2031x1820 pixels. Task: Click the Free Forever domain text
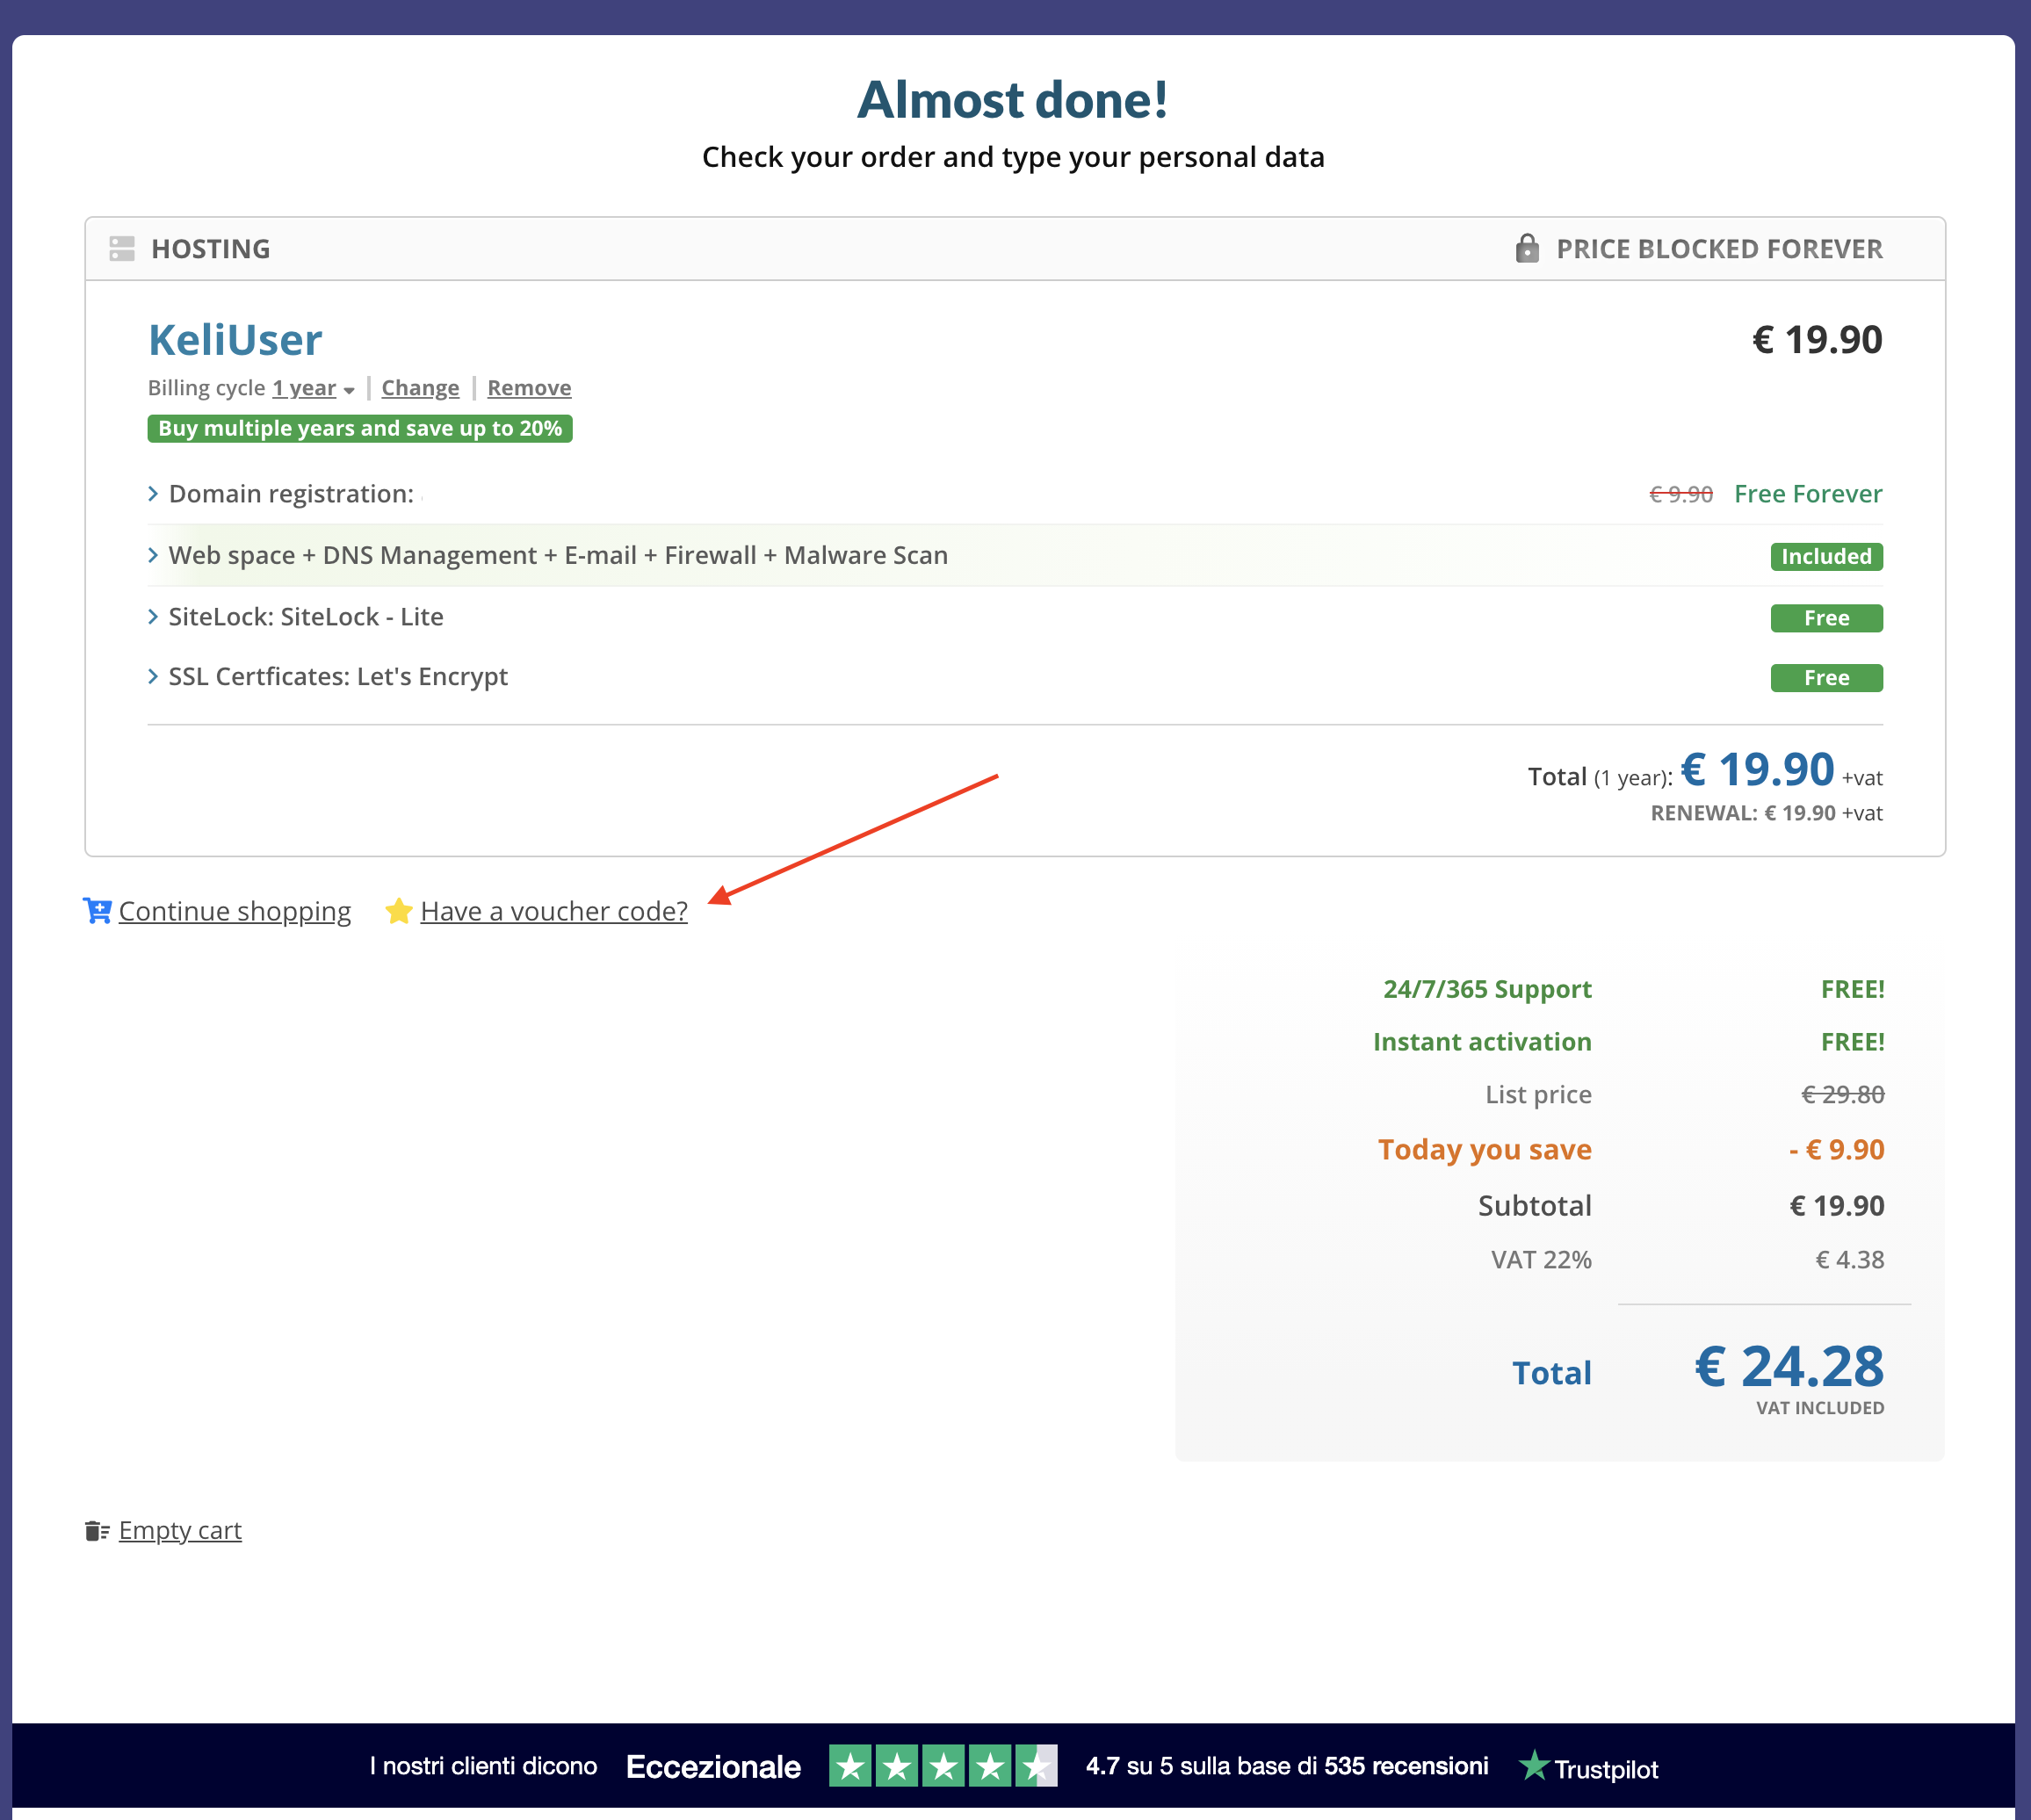tap(1808, 494)
